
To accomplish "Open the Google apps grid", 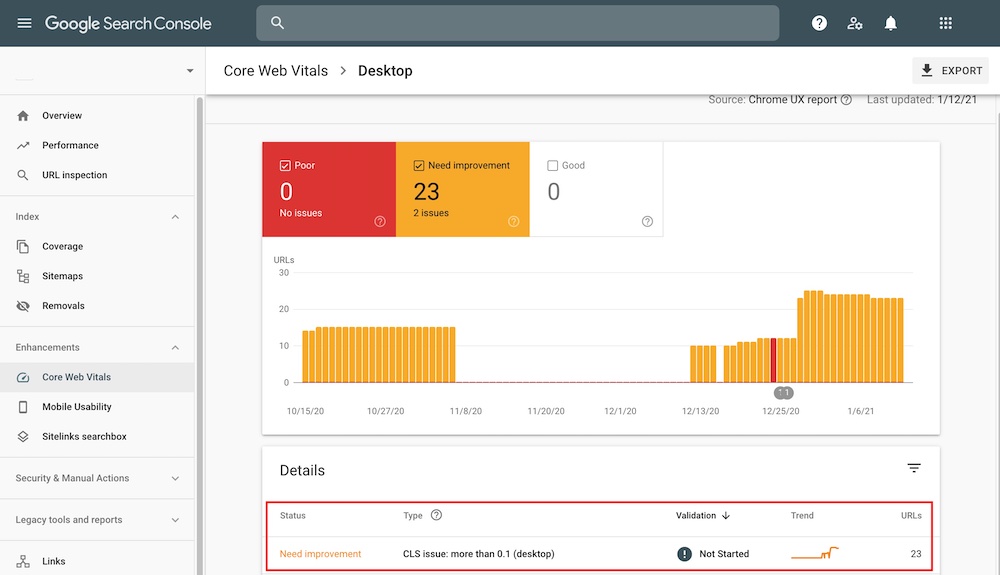I will click(945, 23).
